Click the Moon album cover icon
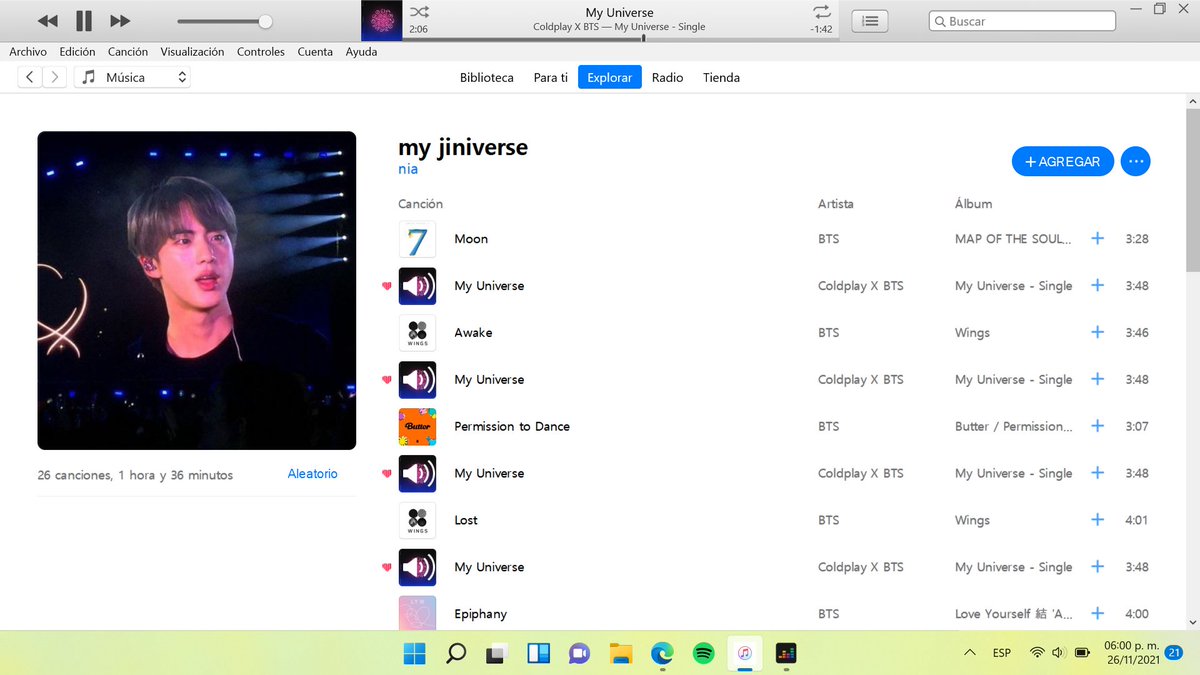The width and height of the screenshot is (1200, 675). pos(417,239)
